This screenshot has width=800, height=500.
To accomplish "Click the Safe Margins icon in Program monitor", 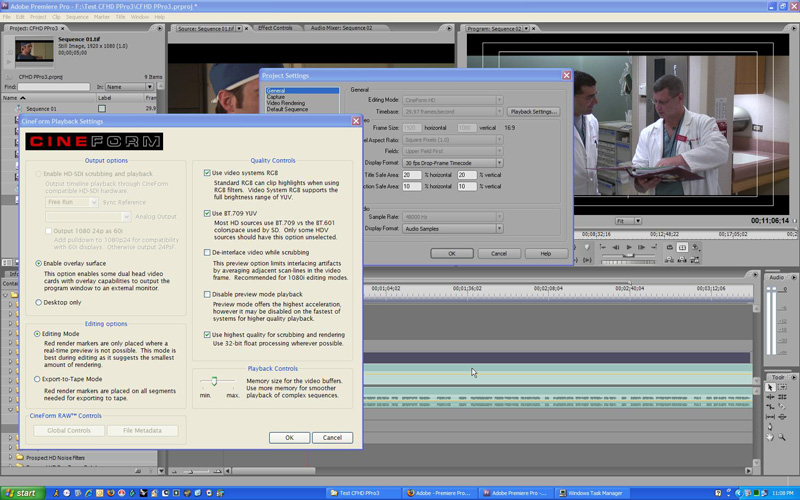I will (683, 247).
